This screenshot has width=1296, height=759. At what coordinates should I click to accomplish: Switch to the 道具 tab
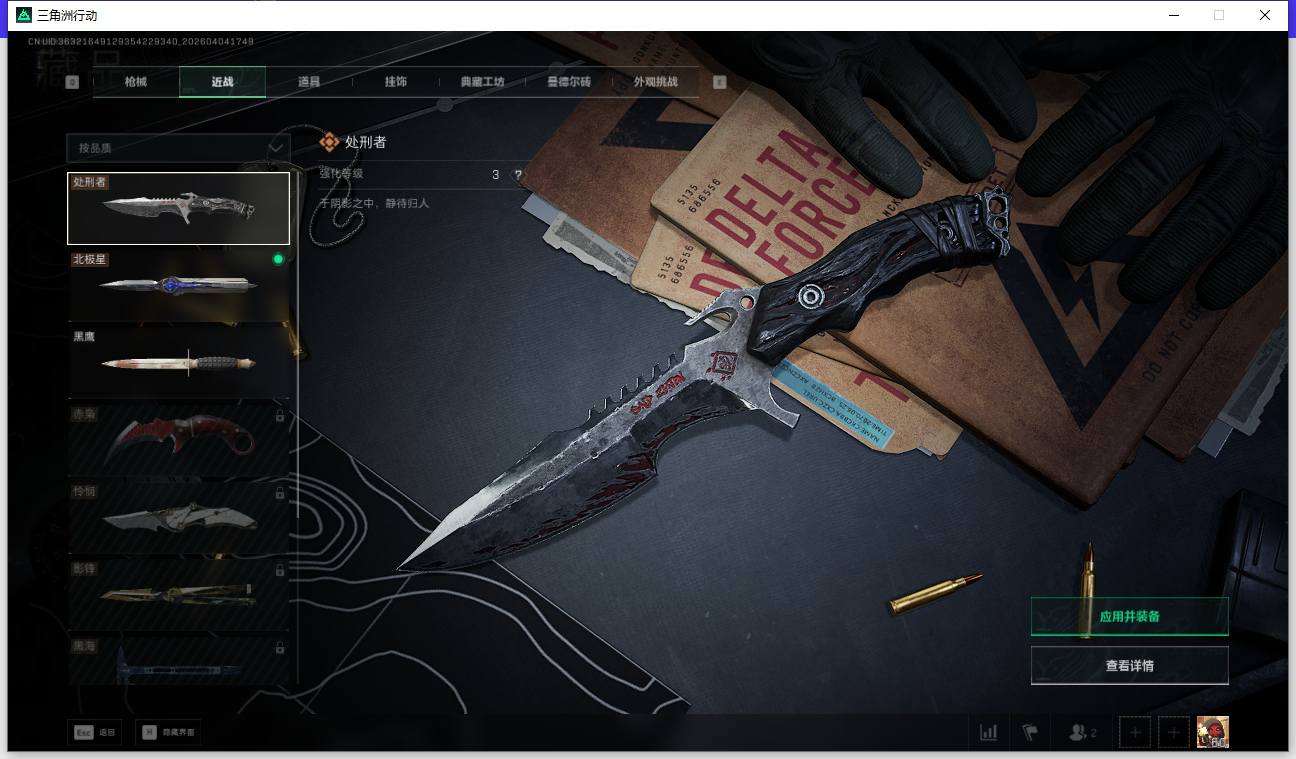tap(309, 82)
